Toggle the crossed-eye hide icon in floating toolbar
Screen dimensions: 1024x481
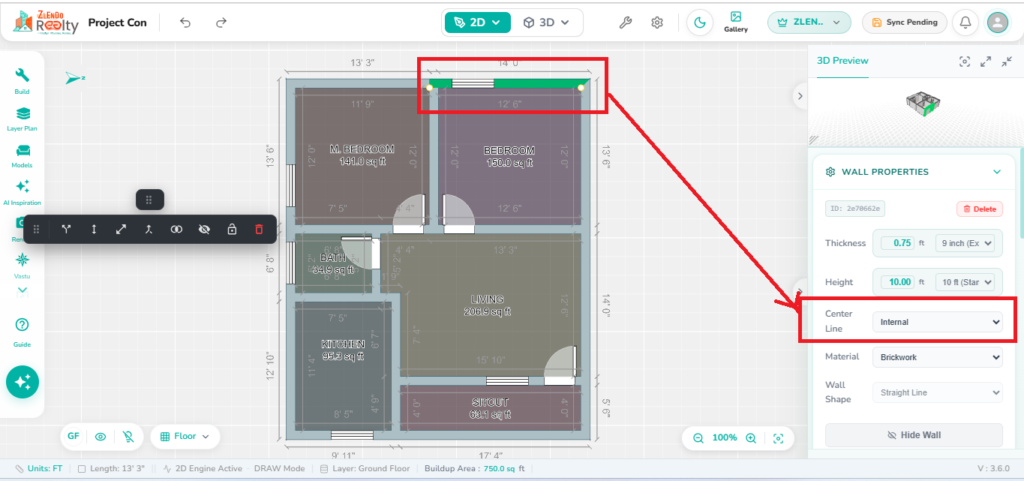204,229
